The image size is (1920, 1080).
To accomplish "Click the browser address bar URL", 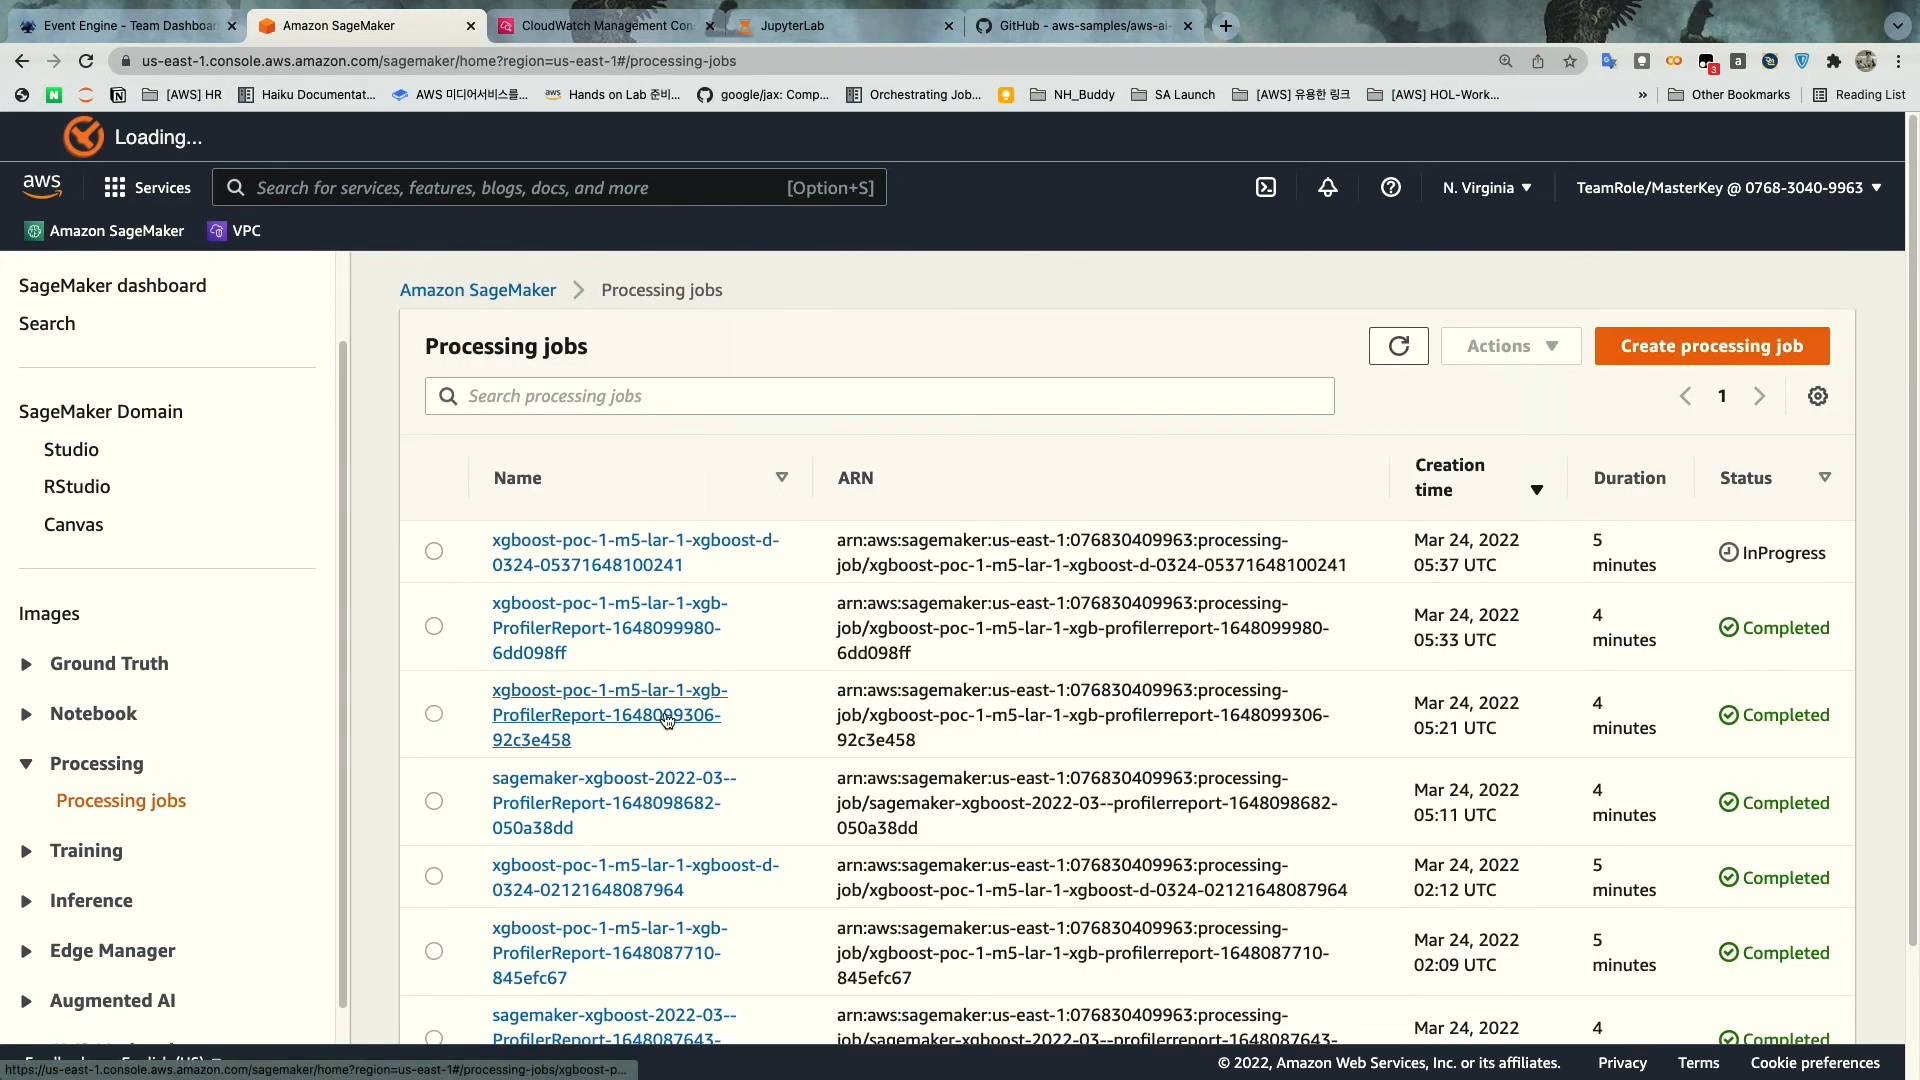I will click(439, 61).
